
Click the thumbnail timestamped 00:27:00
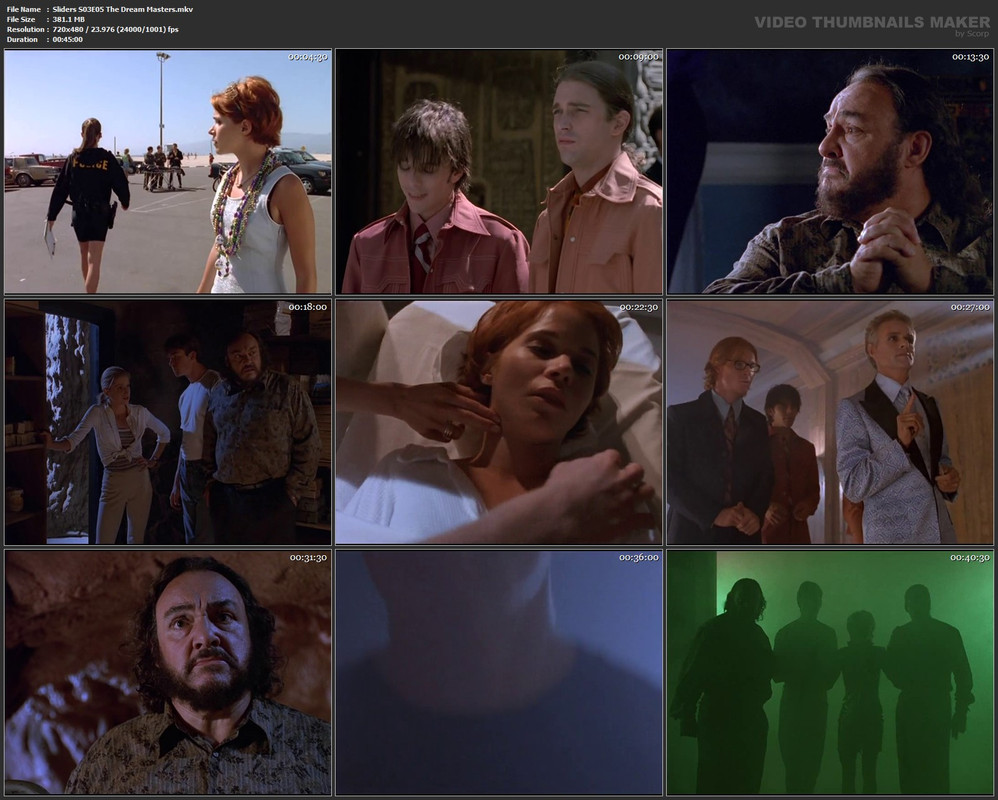830,422
